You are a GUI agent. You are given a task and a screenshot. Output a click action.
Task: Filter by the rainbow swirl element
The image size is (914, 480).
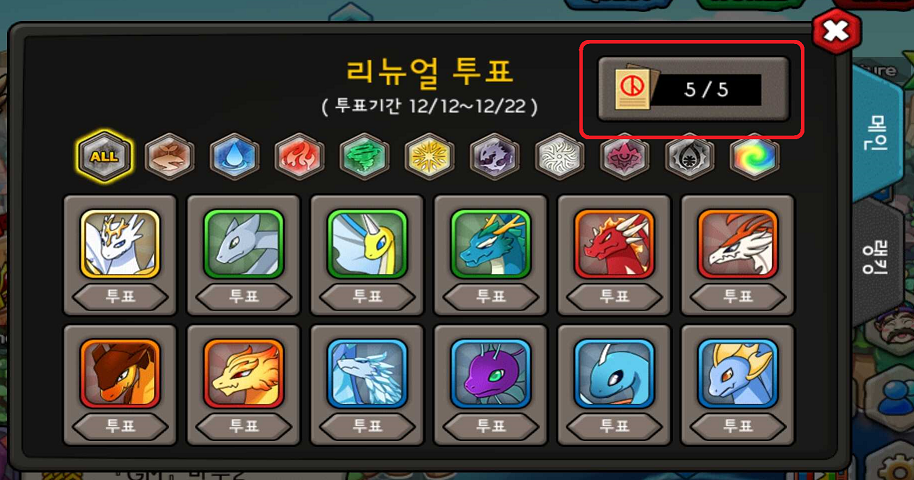coord(755,157)
